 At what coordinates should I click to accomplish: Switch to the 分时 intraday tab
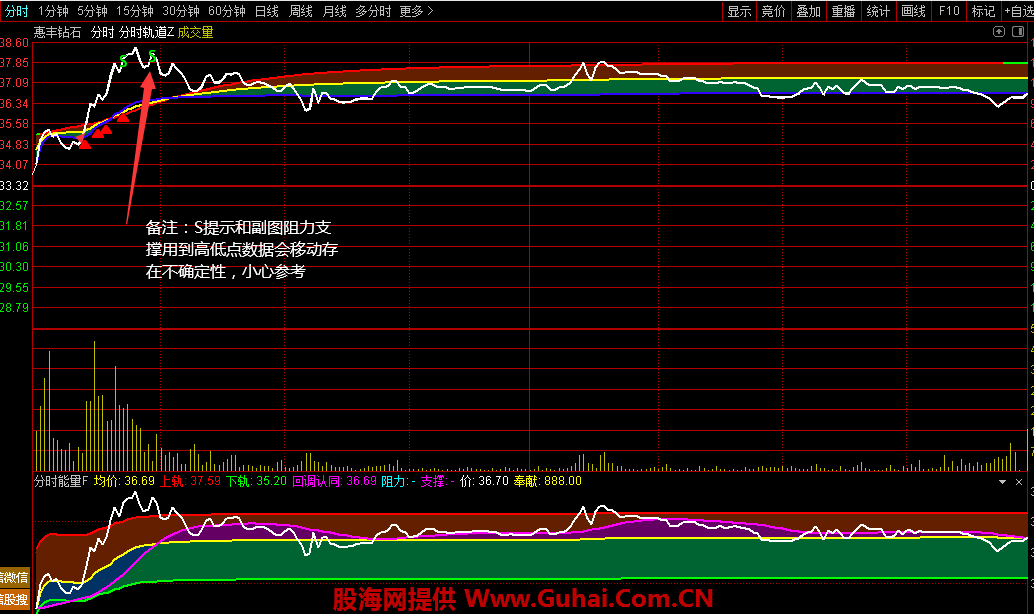click(17, 11)
